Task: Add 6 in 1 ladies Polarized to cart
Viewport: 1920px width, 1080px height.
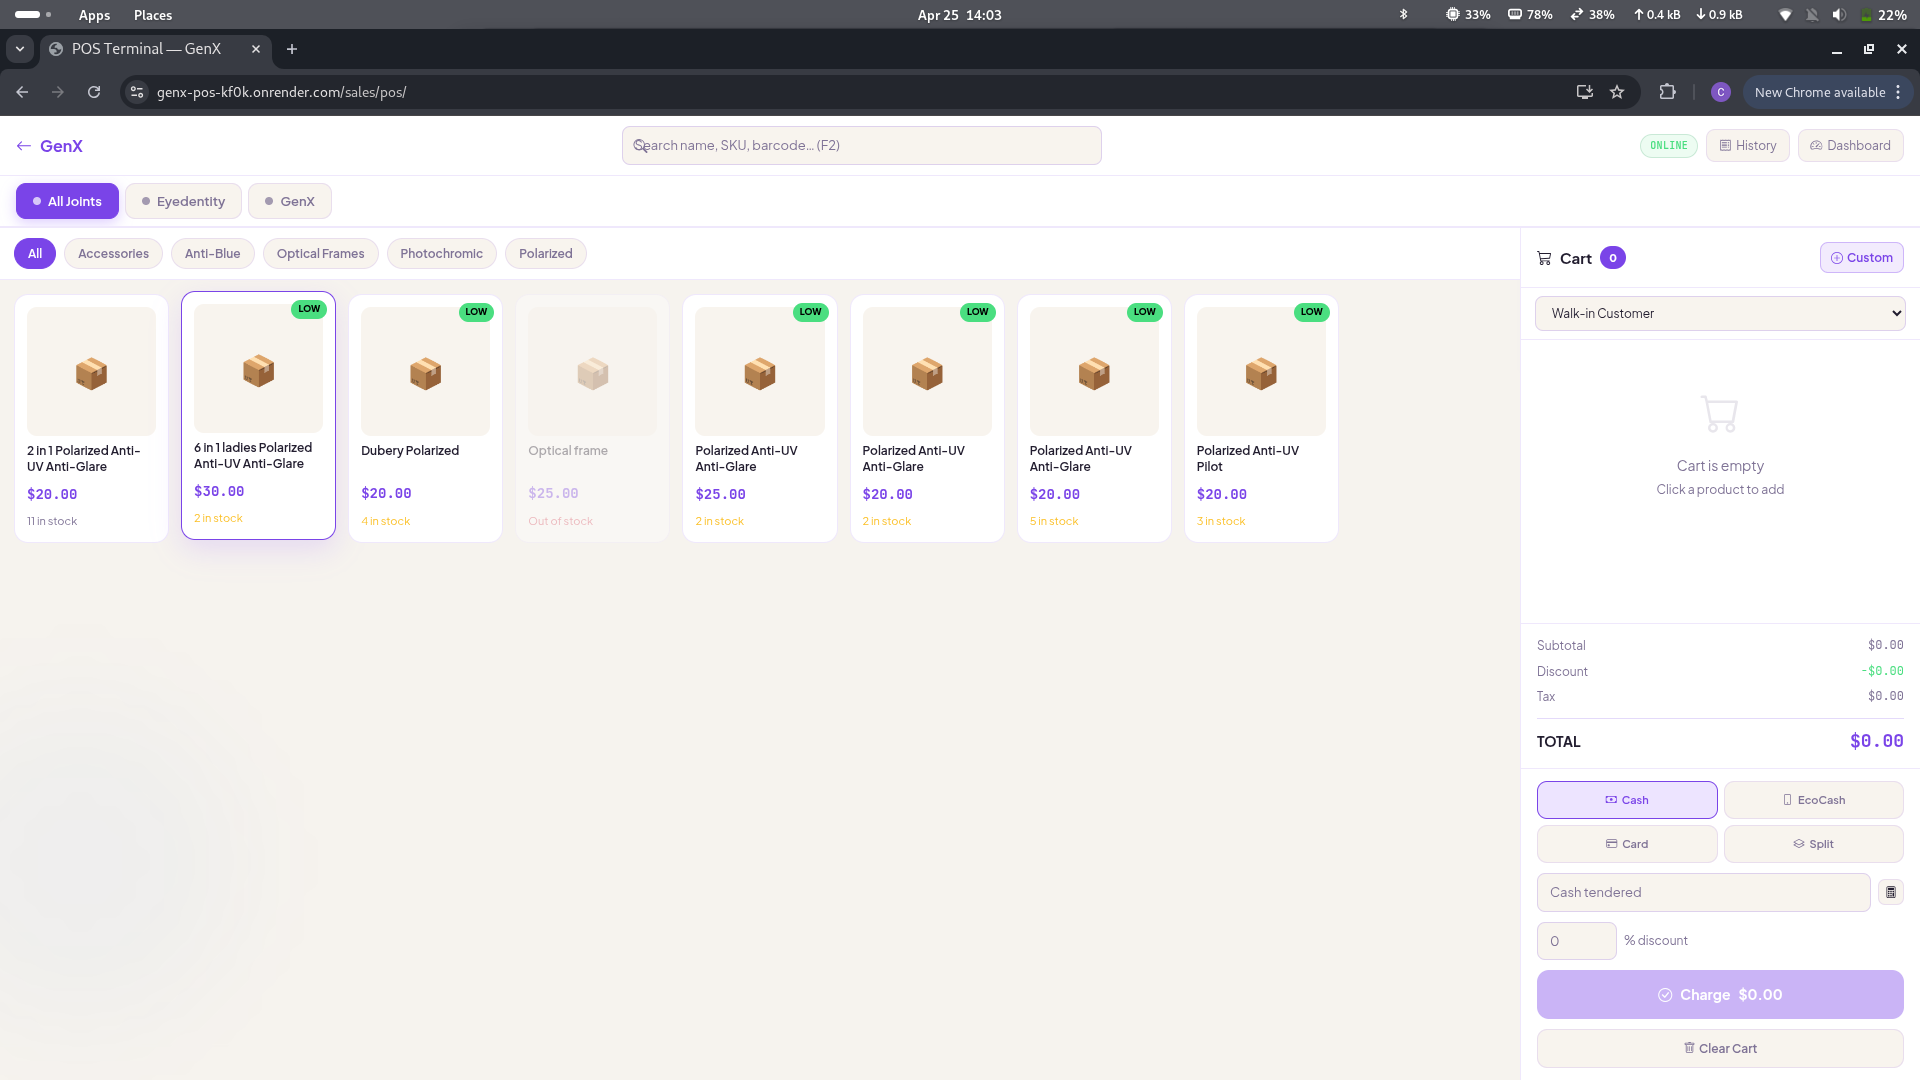Action: pos(258,416)
